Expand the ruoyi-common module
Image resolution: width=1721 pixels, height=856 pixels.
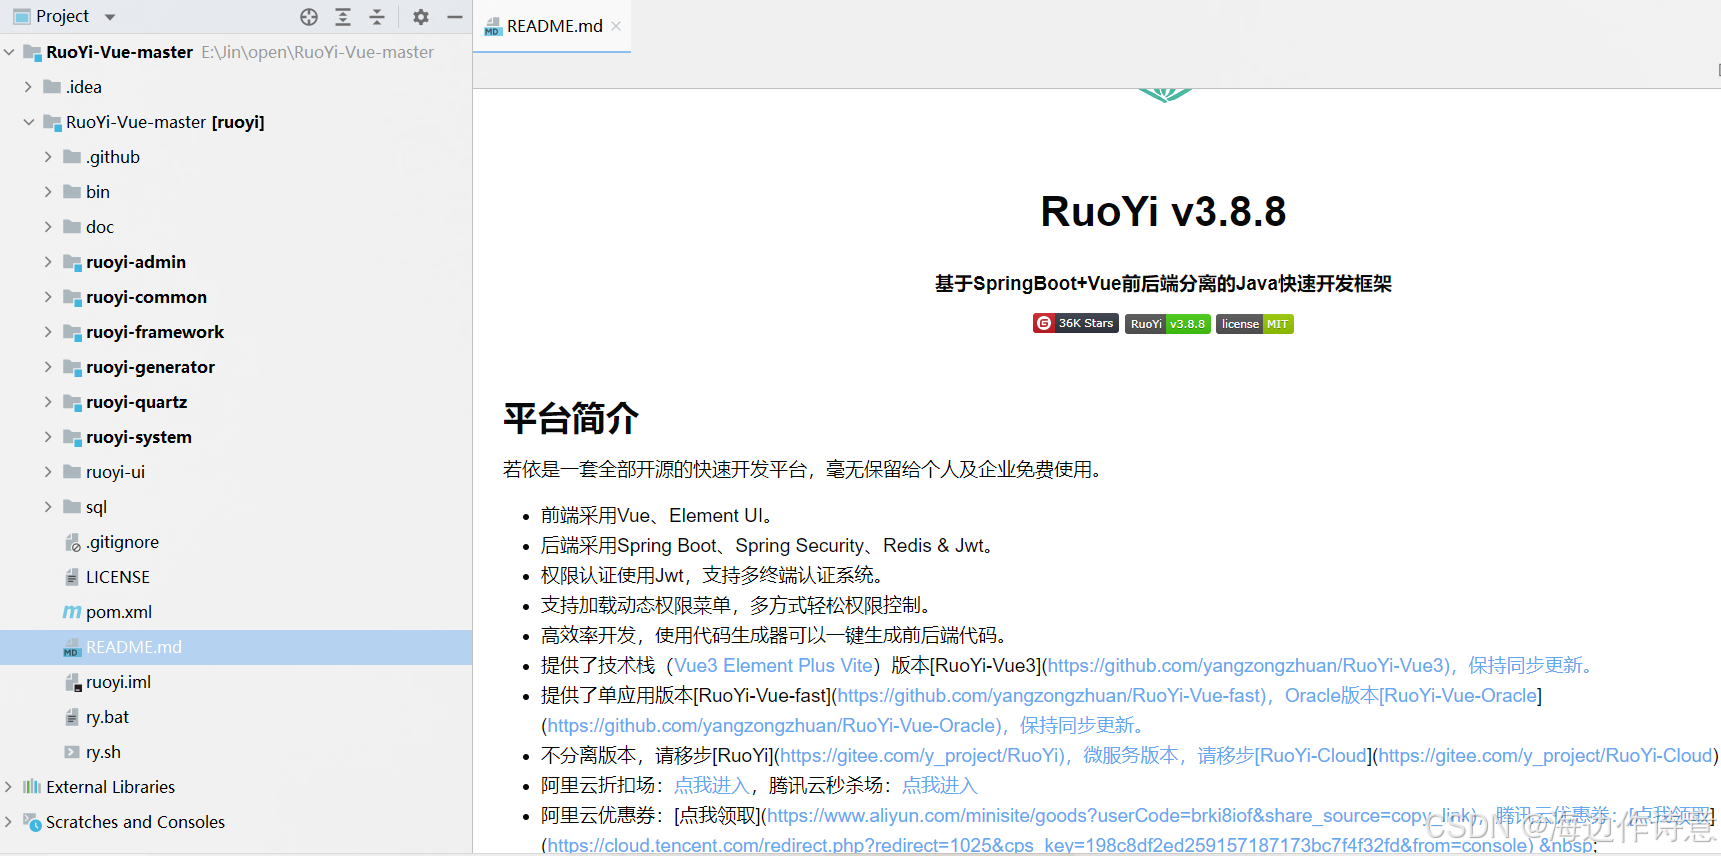pos(48,297)
